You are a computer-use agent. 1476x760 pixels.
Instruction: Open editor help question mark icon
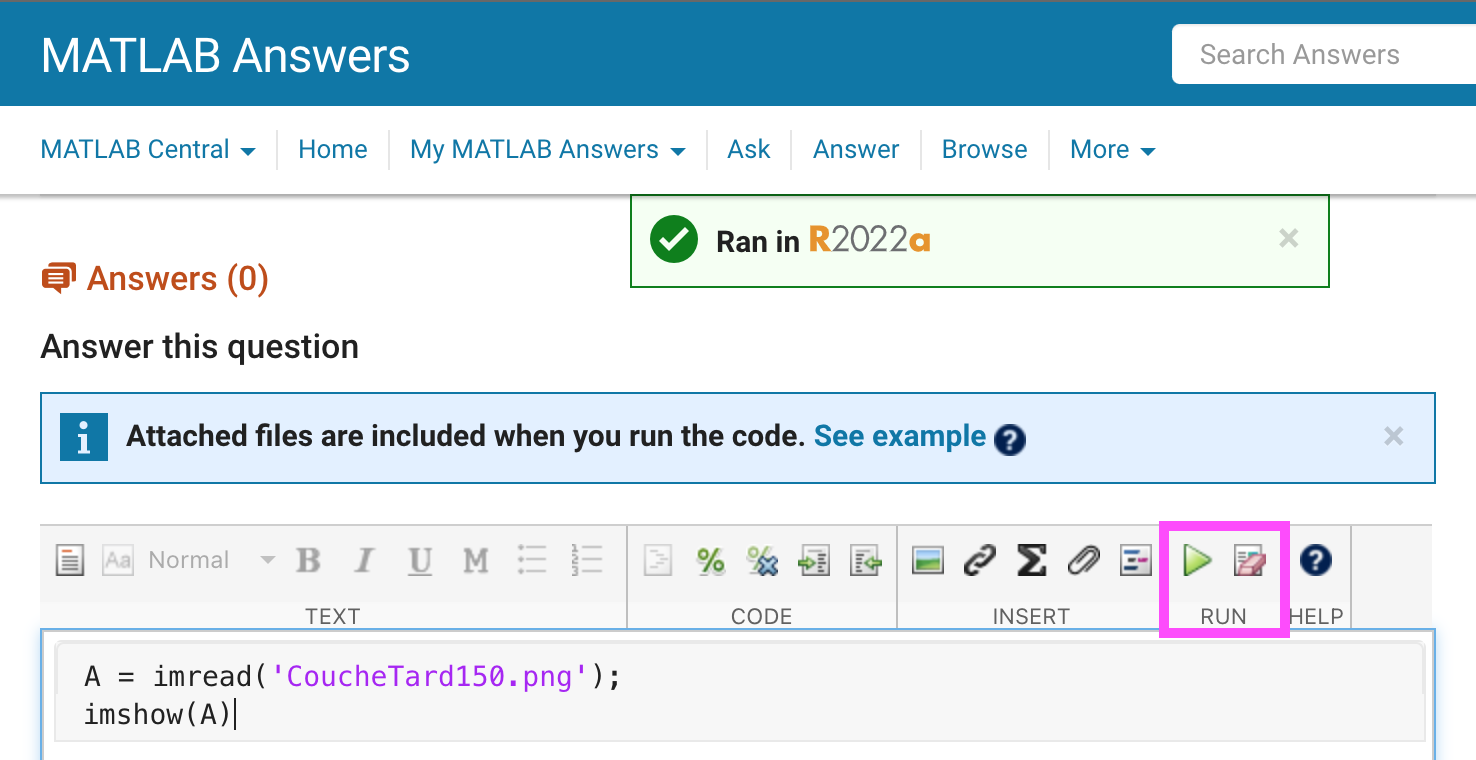point(1315,560)
